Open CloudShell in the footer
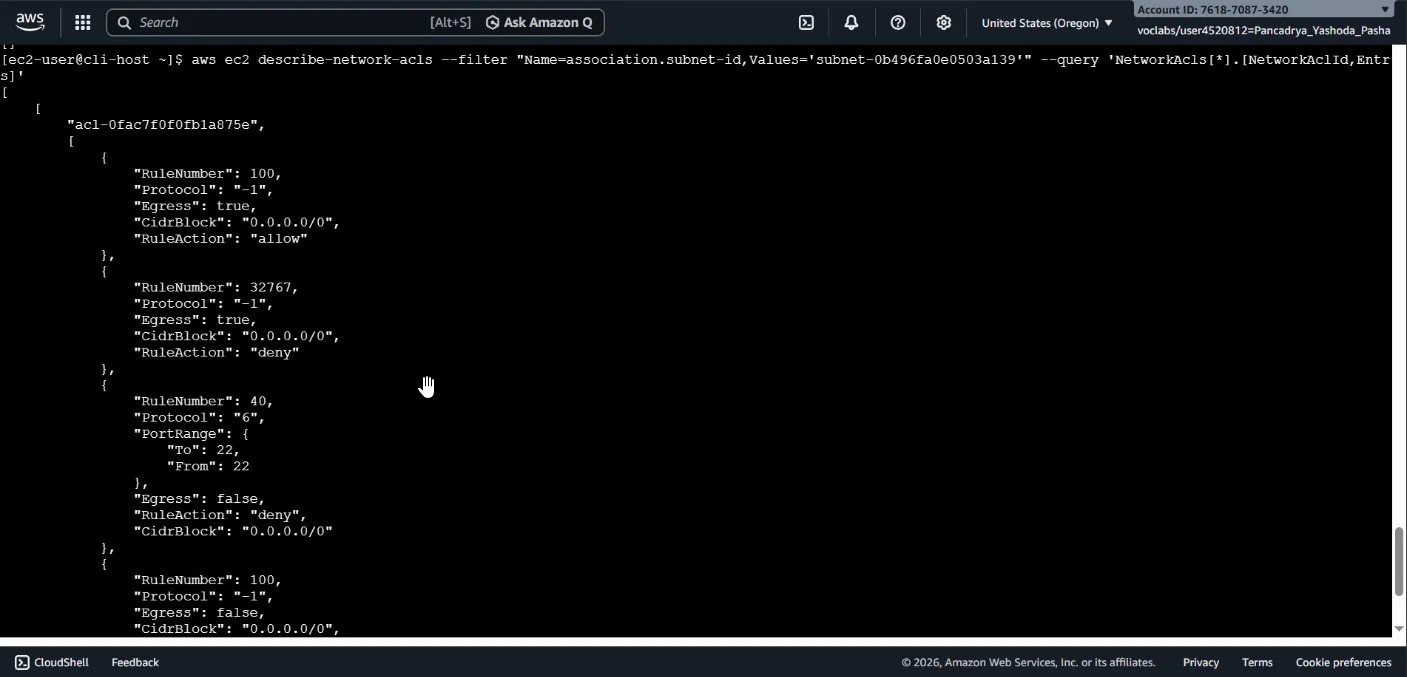This screenshot has height=677, width=1407. (52, 662)
